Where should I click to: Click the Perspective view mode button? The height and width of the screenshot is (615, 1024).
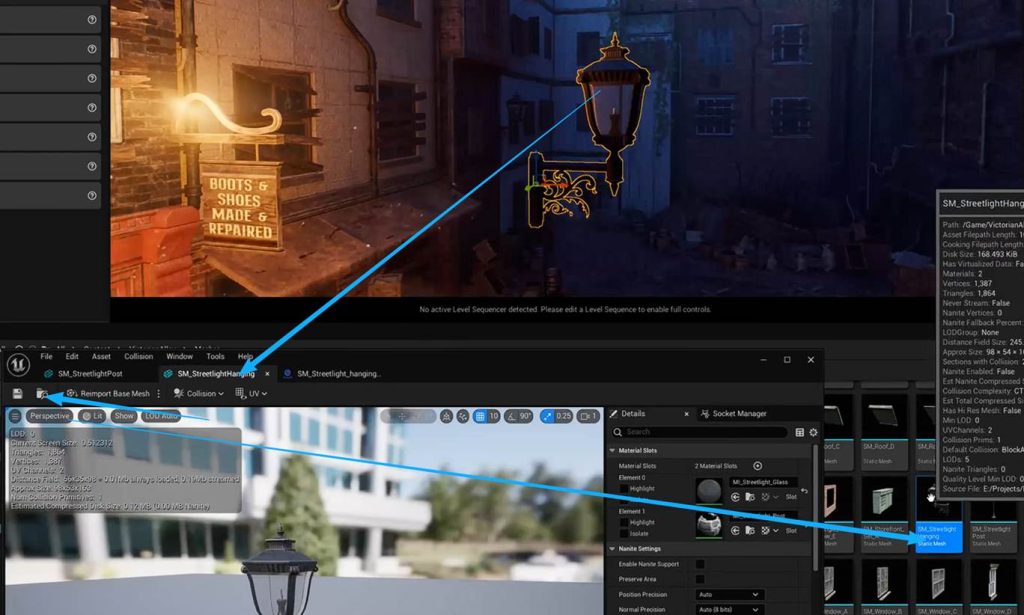(x=48, y=416)
